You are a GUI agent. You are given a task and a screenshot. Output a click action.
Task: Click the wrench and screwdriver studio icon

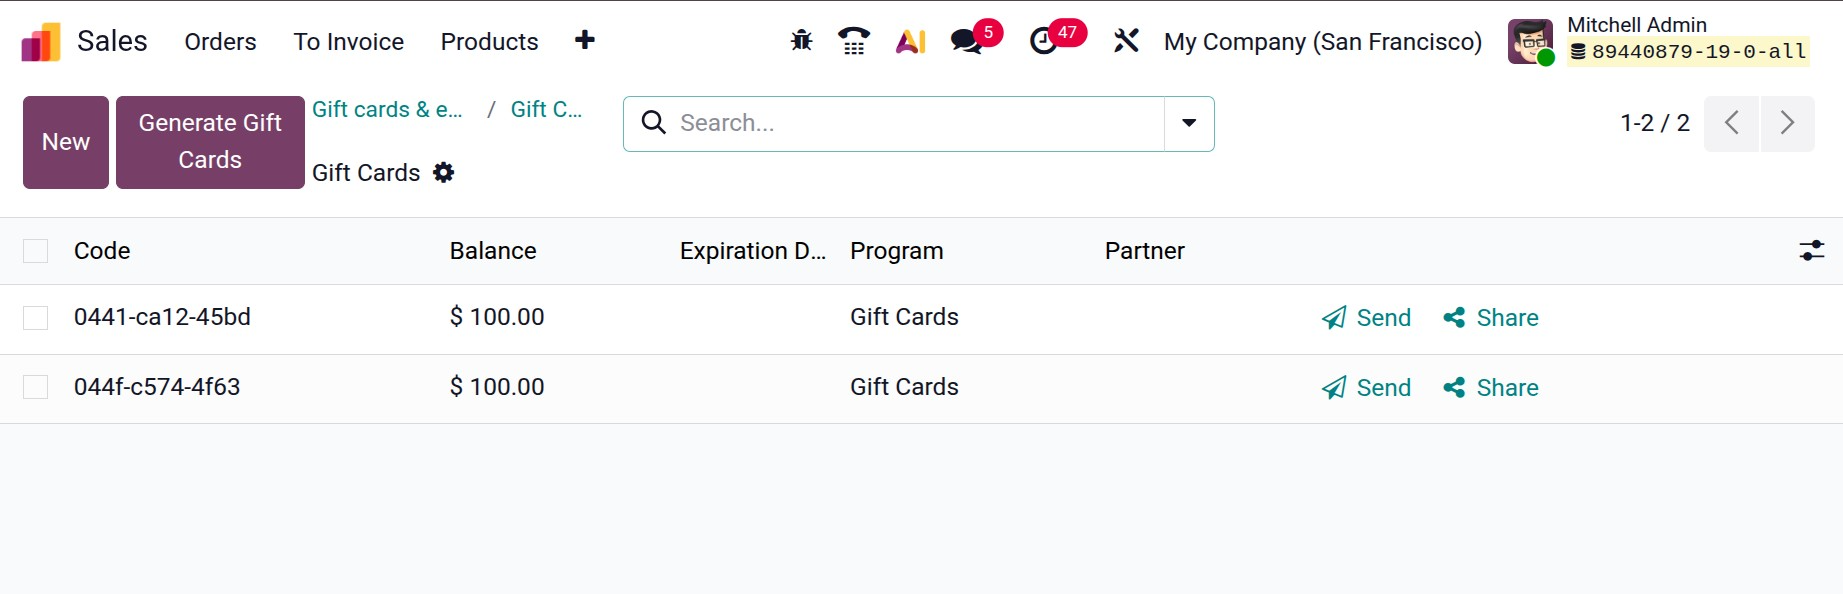click(x=1126, y=41)
